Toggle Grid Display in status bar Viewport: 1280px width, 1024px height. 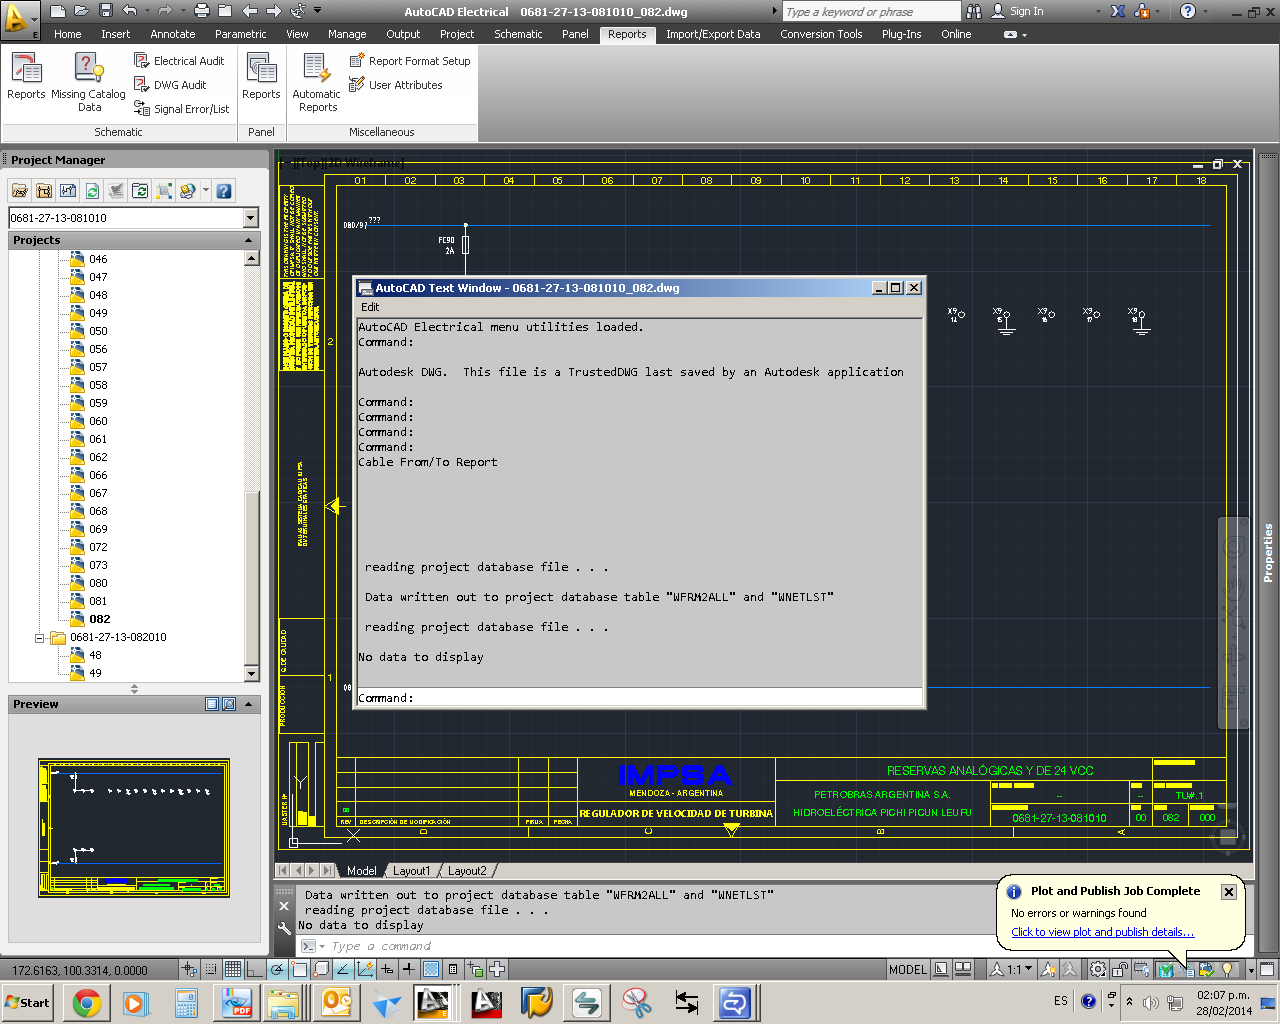click(232, 969)
